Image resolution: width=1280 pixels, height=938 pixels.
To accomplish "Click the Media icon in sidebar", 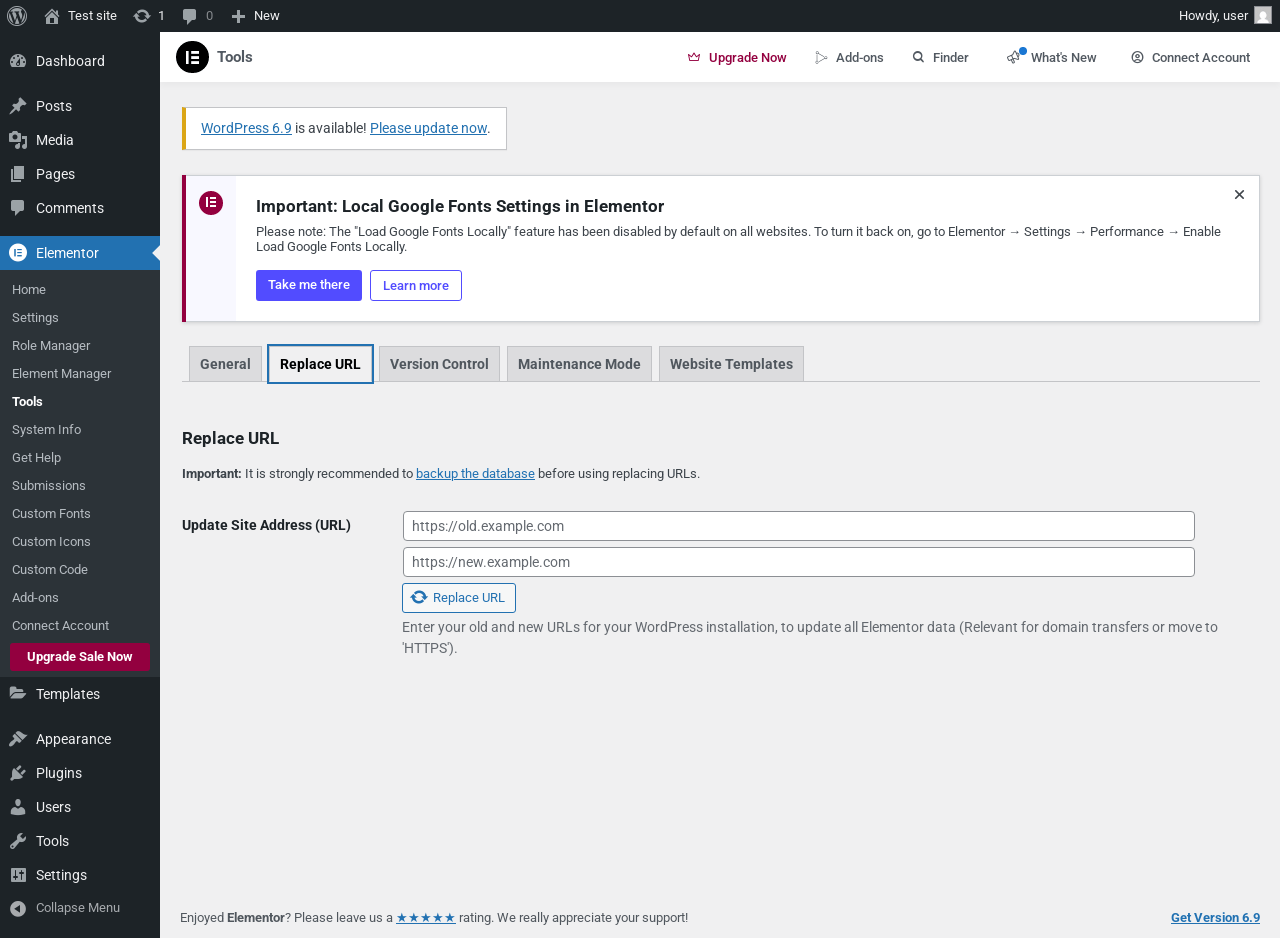I will point(18,140).
